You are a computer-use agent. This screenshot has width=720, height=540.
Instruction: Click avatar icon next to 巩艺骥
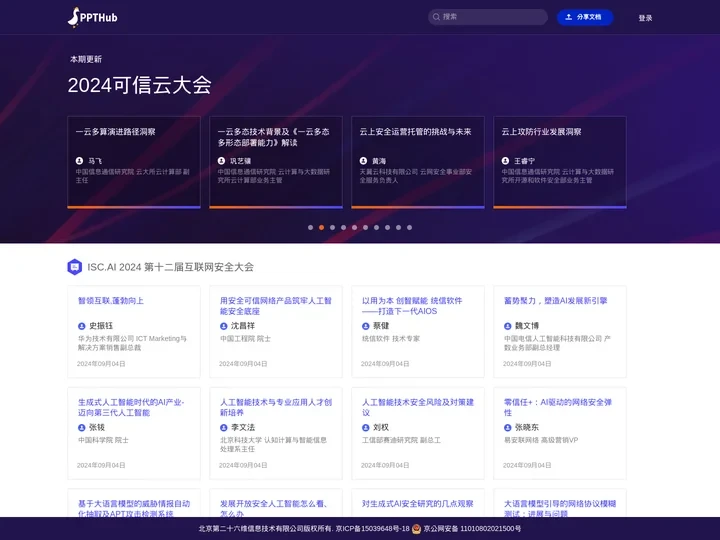point(221,161)
